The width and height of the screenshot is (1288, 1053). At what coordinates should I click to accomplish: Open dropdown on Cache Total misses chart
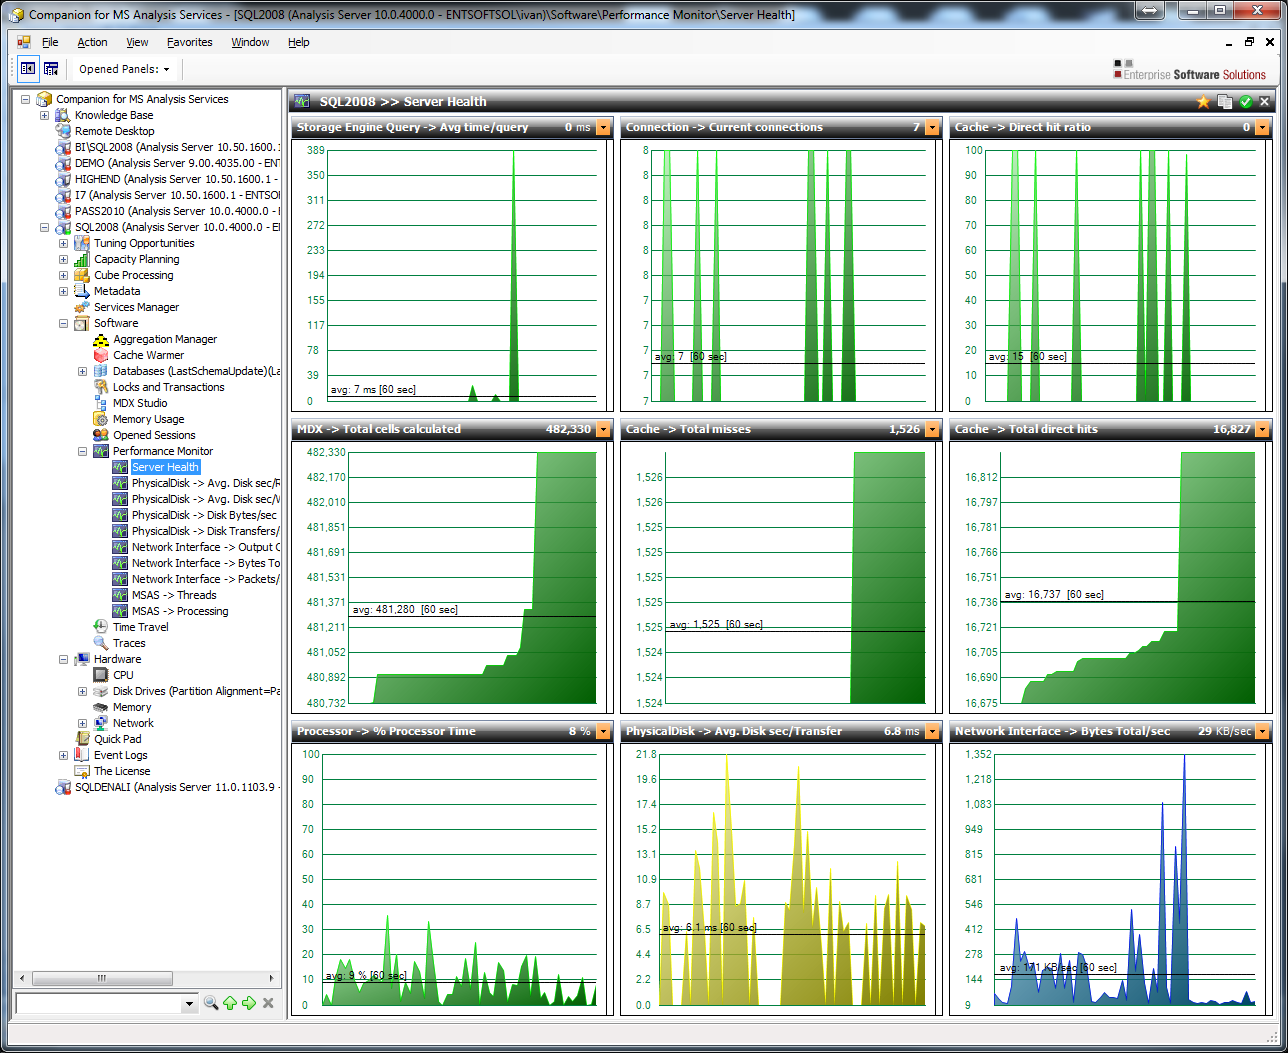coord(932,430)
